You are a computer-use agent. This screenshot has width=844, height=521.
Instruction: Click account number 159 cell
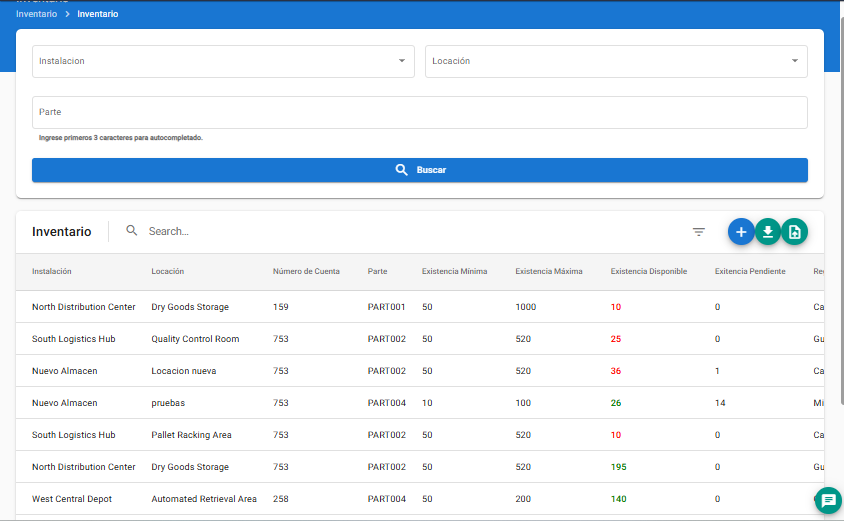[280, 307]
